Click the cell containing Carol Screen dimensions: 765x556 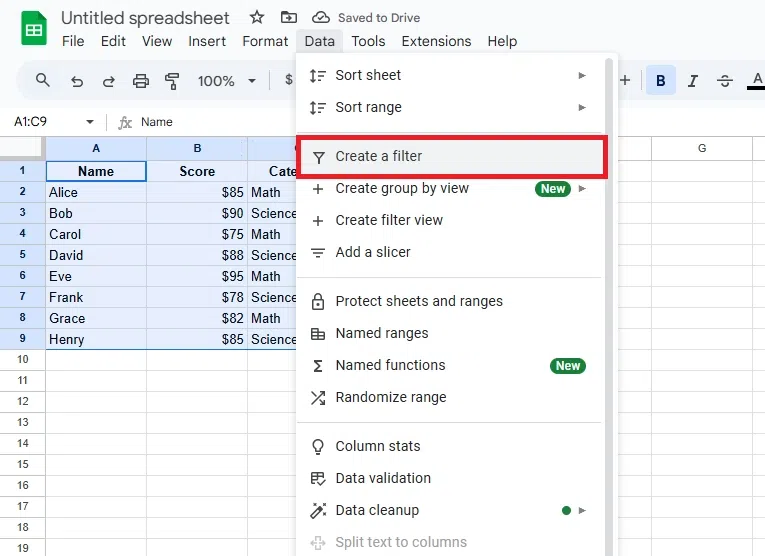pos(96,234)
